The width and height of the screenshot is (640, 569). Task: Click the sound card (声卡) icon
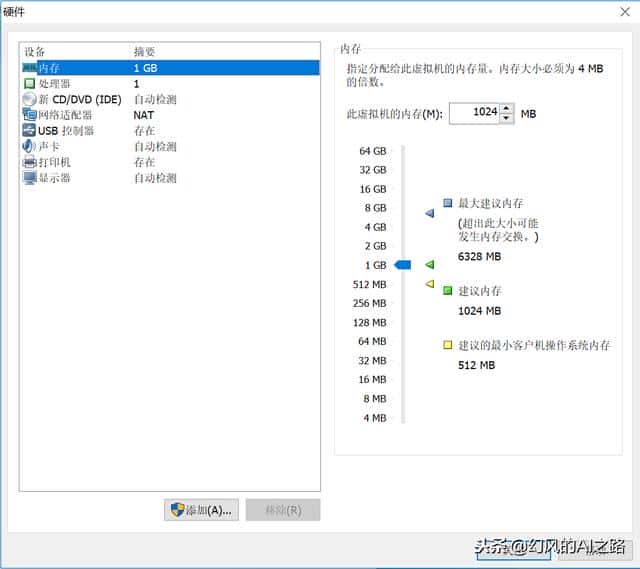coord(29,146)
